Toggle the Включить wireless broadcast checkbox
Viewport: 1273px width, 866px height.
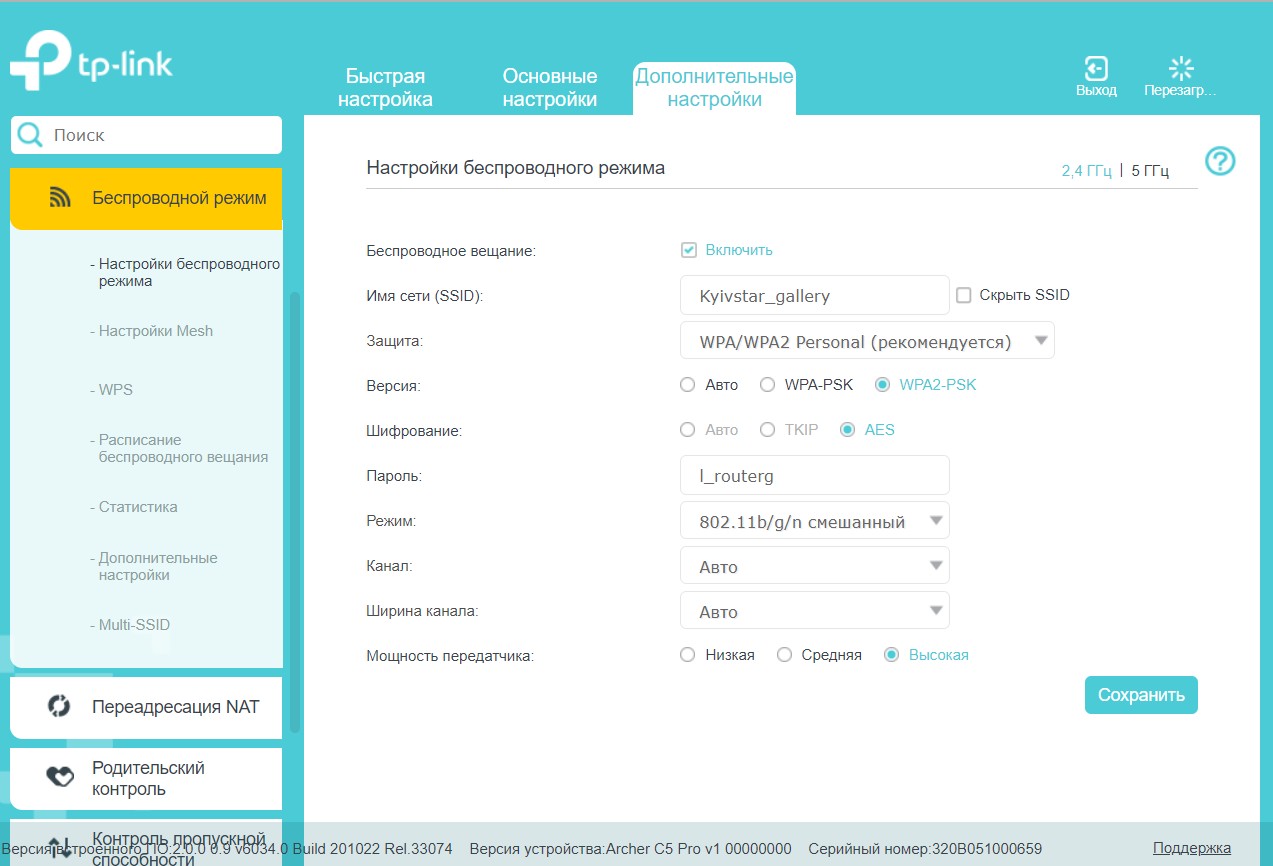[688, 250]
